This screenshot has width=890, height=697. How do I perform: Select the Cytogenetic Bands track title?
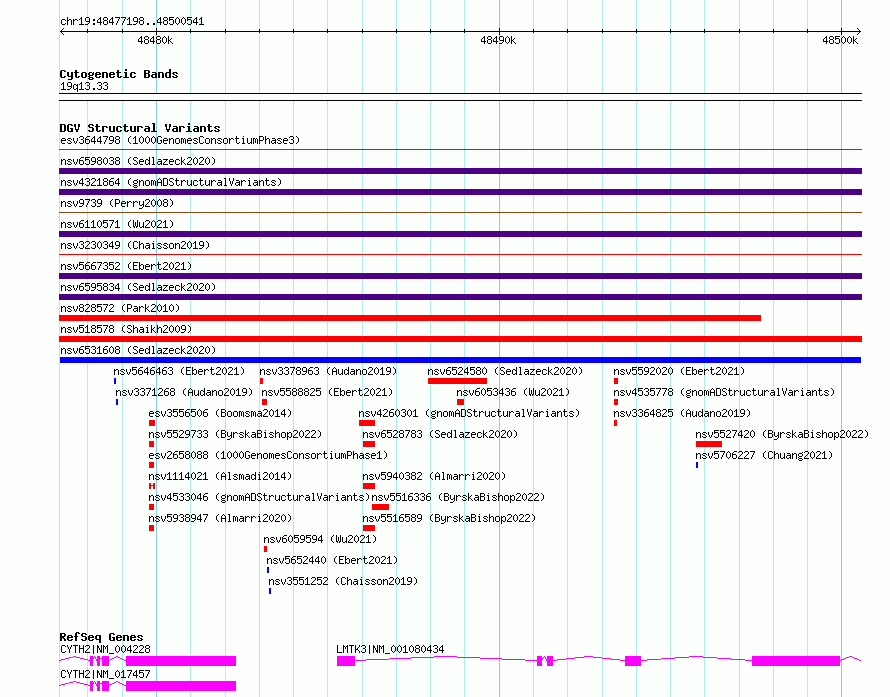pos(119,74)
